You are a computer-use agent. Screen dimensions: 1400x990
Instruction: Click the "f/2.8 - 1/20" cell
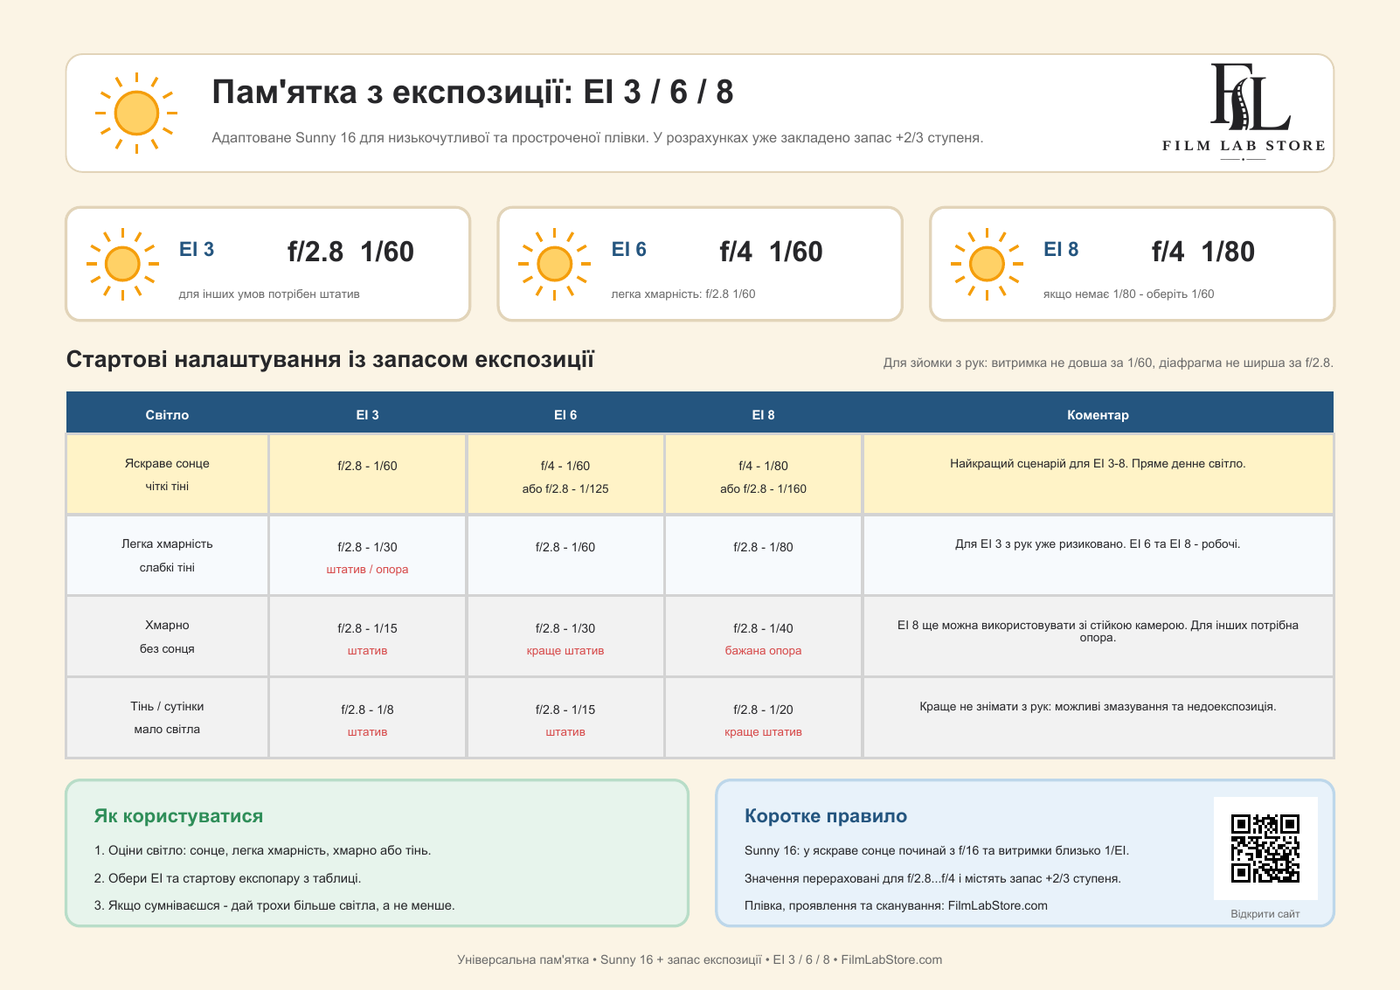tap(763, 710)
